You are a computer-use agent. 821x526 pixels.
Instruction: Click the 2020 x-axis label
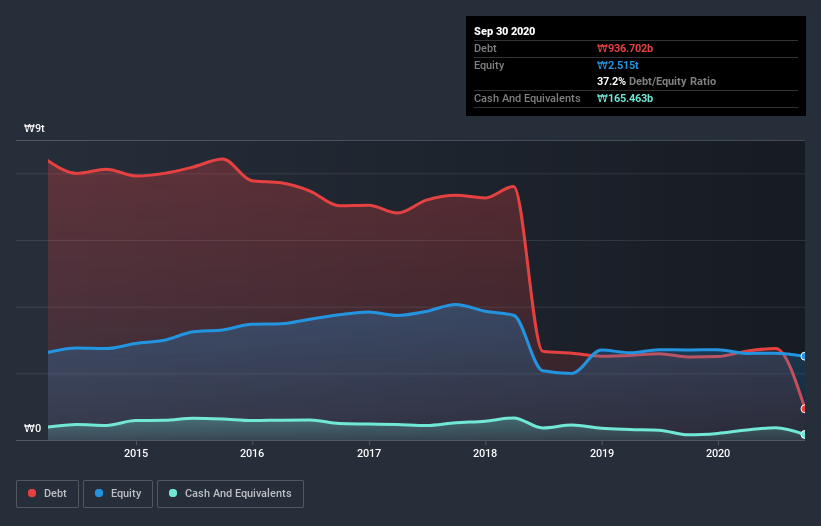[718, 453]
